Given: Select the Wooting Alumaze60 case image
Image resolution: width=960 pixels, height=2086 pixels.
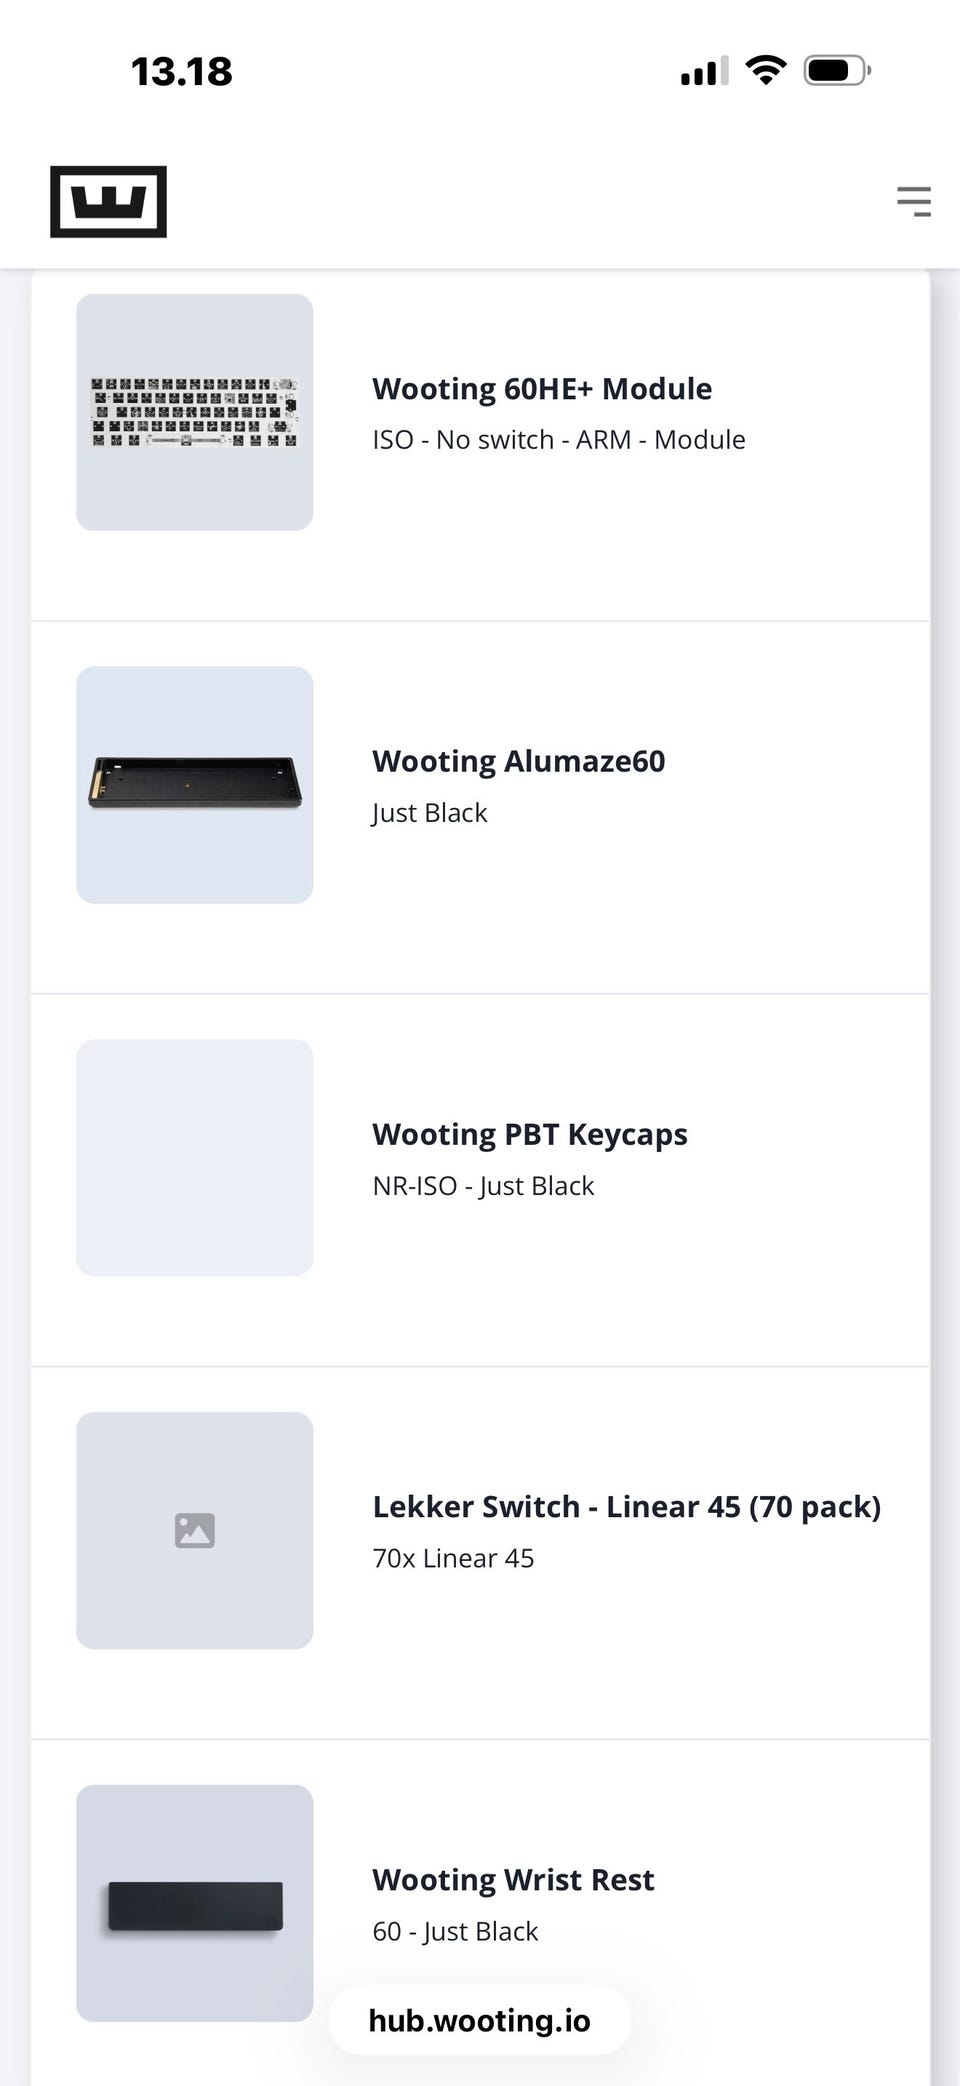Looking at the screenshot, I should point(195,785).
